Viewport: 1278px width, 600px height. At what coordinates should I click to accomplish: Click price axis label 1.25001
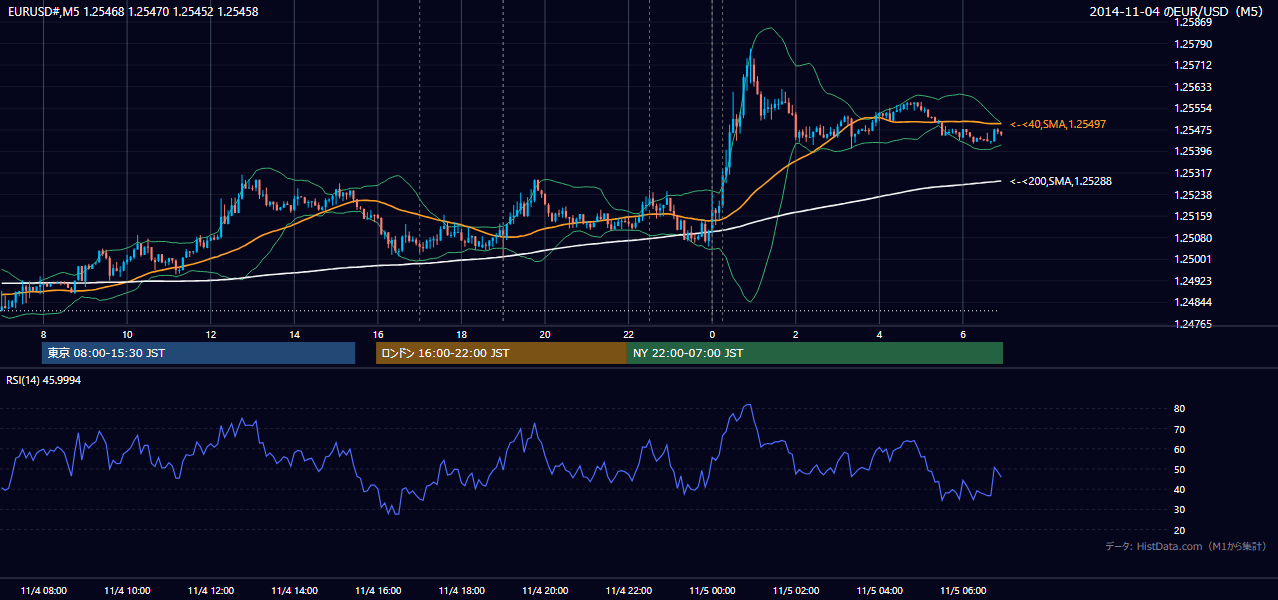[x=1194, y=259]
